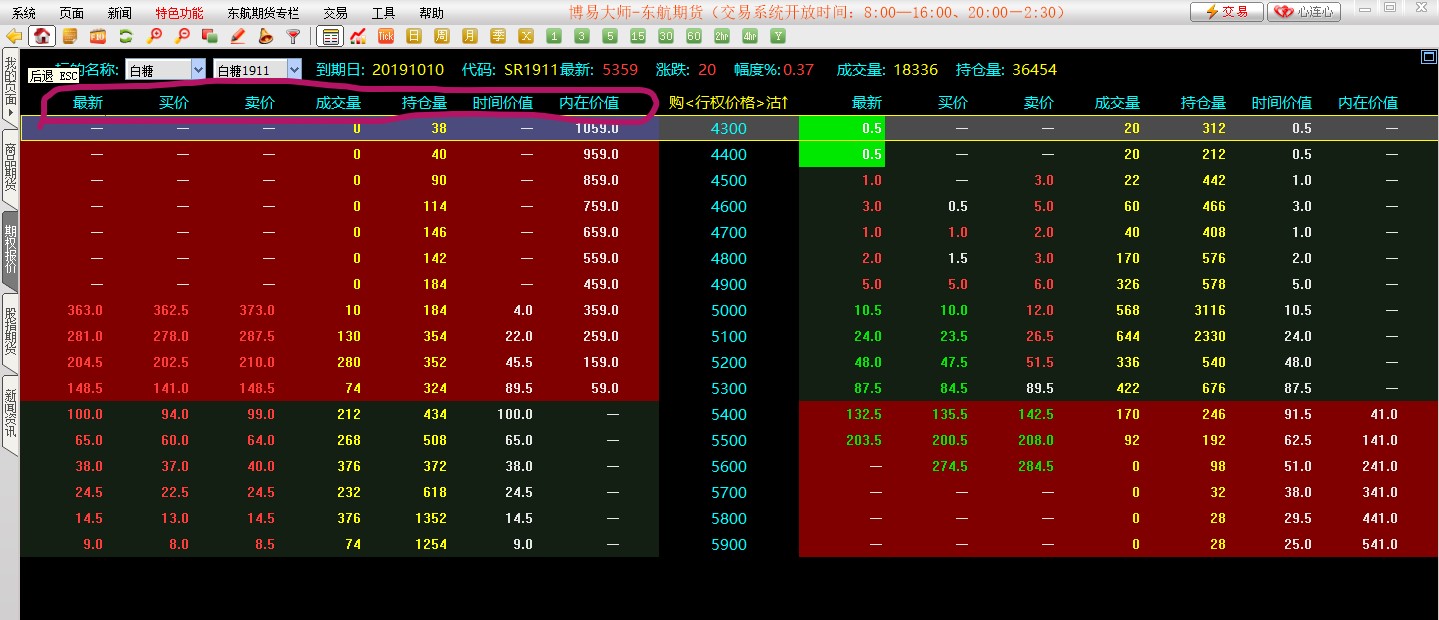The height and width of the screenshot is (620, 1439).
Task: Go to the home page icon
Action: pyautogui.click(x=42, y=37)
